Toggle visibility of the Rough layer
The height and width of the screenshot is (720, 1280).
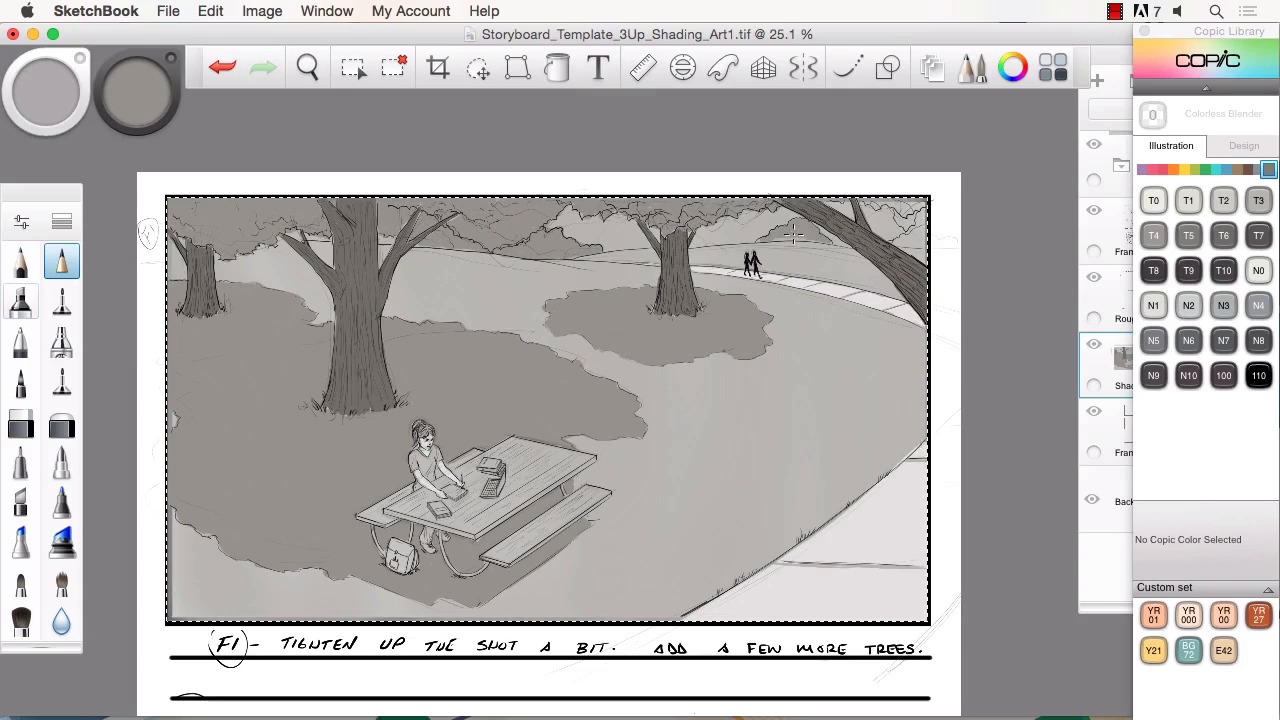click(x=1094, y=278)
